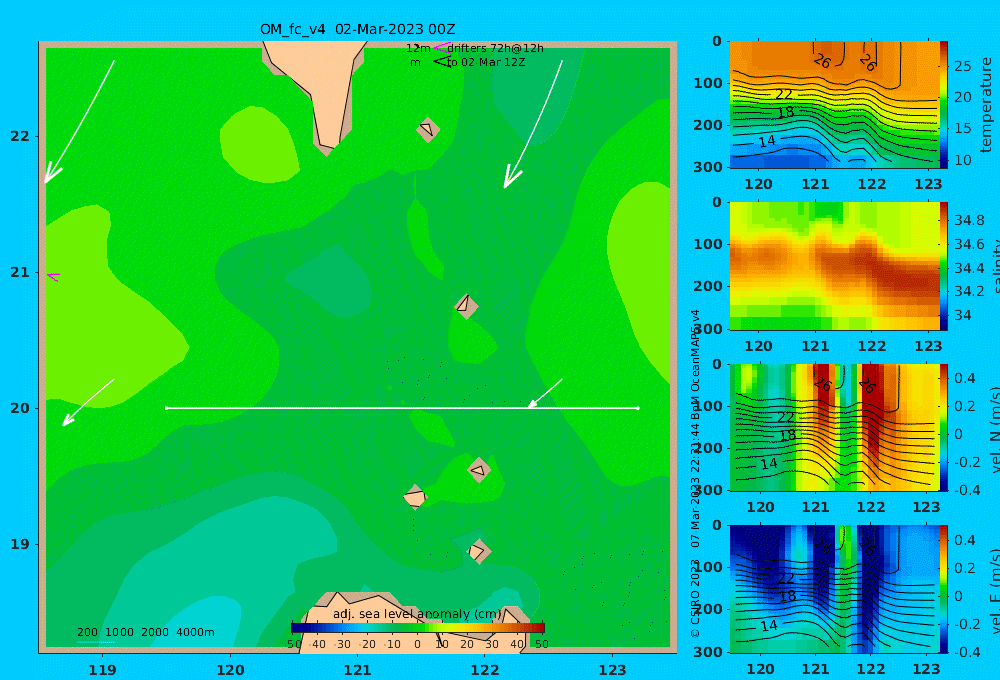Click the 0.4 tick on vel. N colorbar

(965, 378)
